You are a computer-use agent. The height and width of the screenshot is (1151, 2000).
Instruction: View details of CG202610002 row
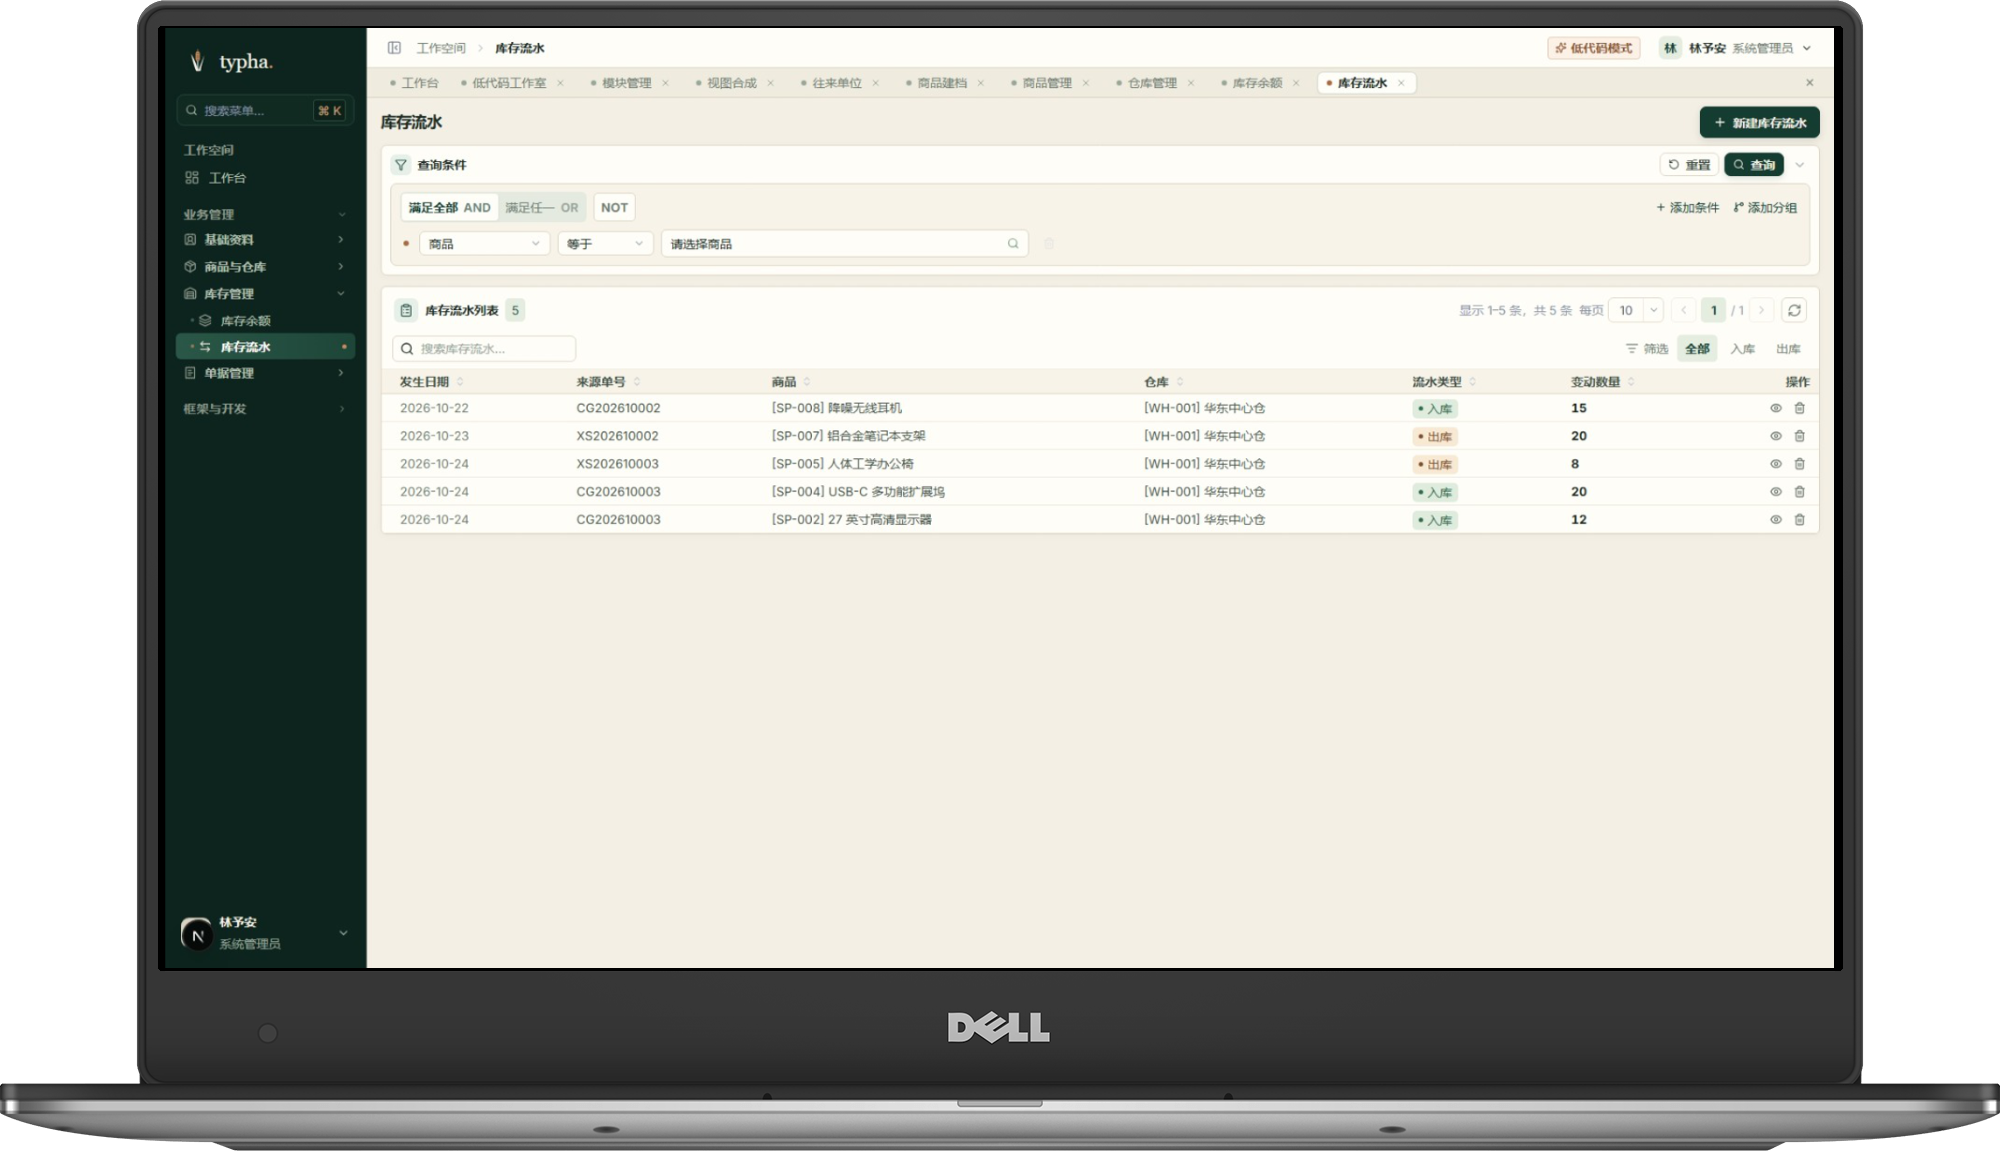[1776, 408]
